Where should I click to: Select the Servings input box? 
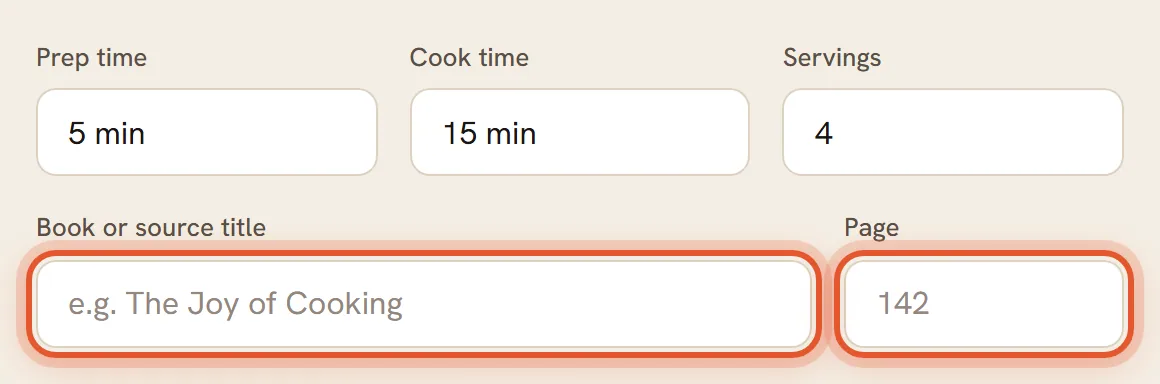(953, 132)
